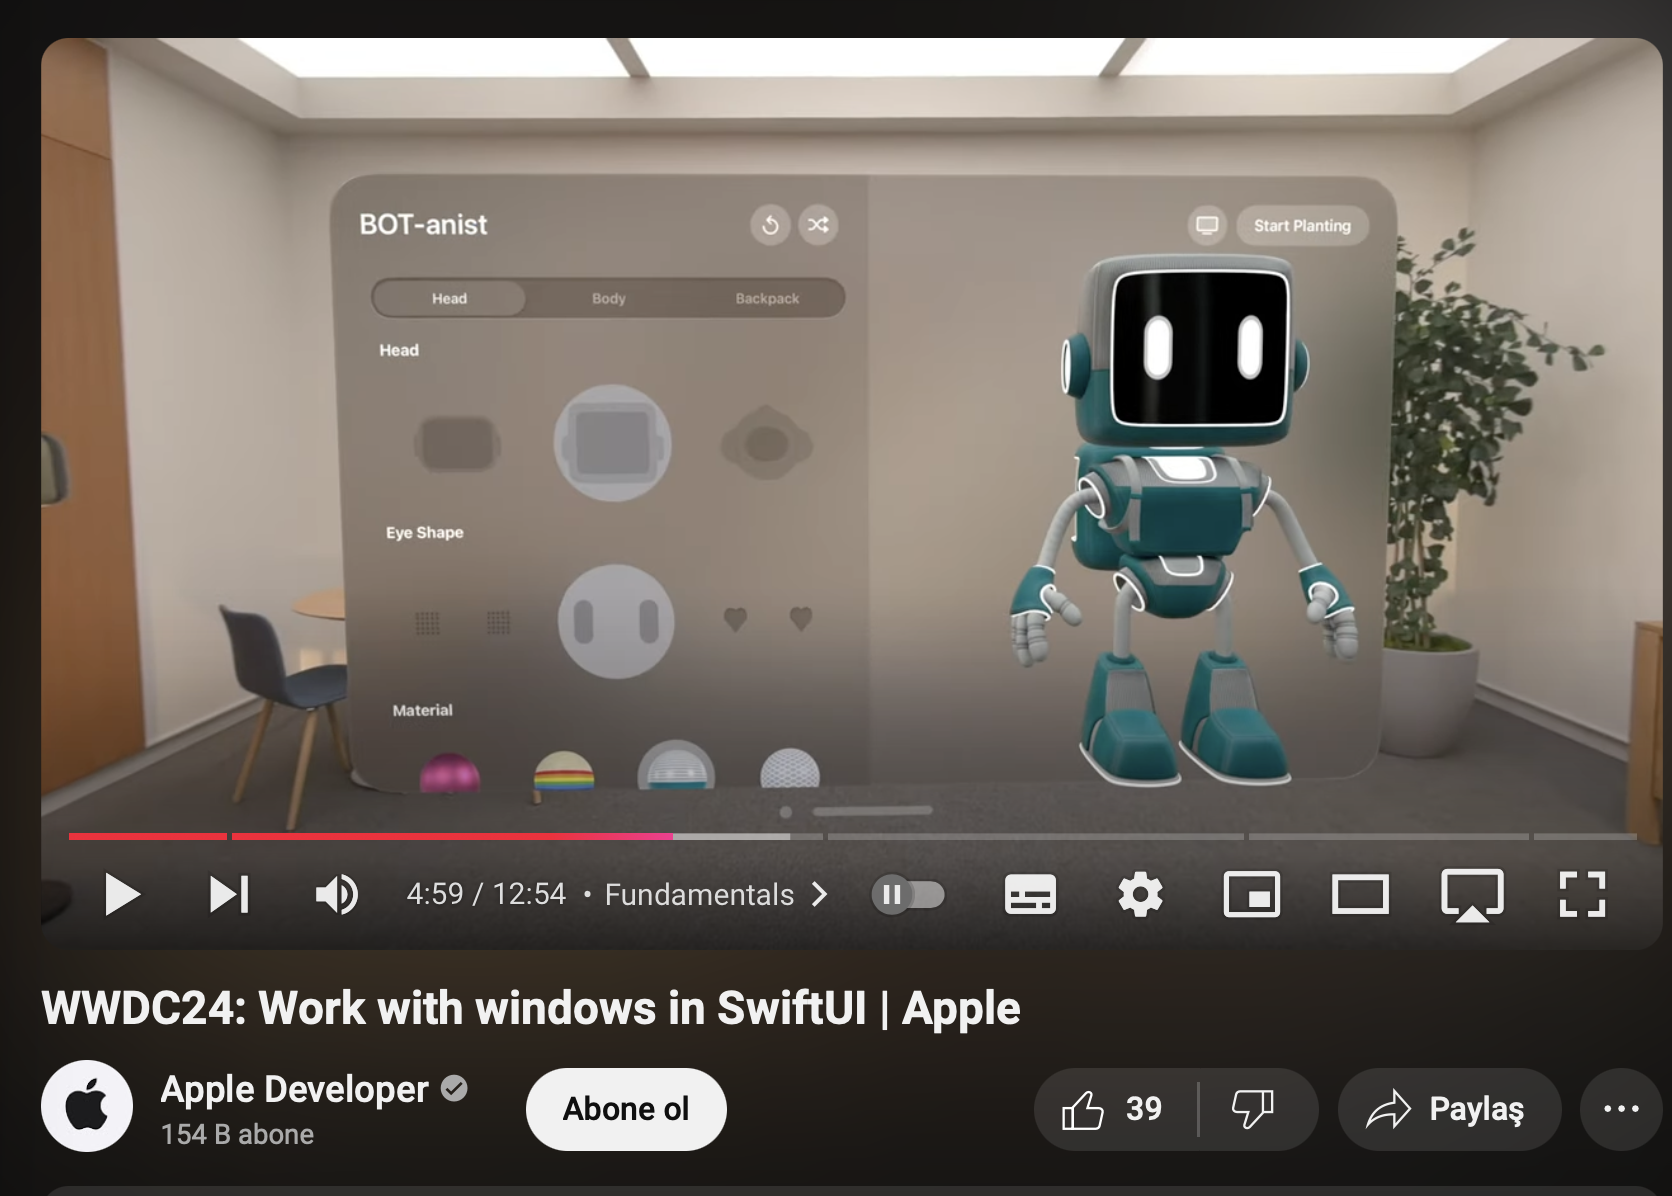Select the white mesh material swatch
The height and width of the screenshot is (1196, 1672).
pyautogui.click(x=790, y=768)
